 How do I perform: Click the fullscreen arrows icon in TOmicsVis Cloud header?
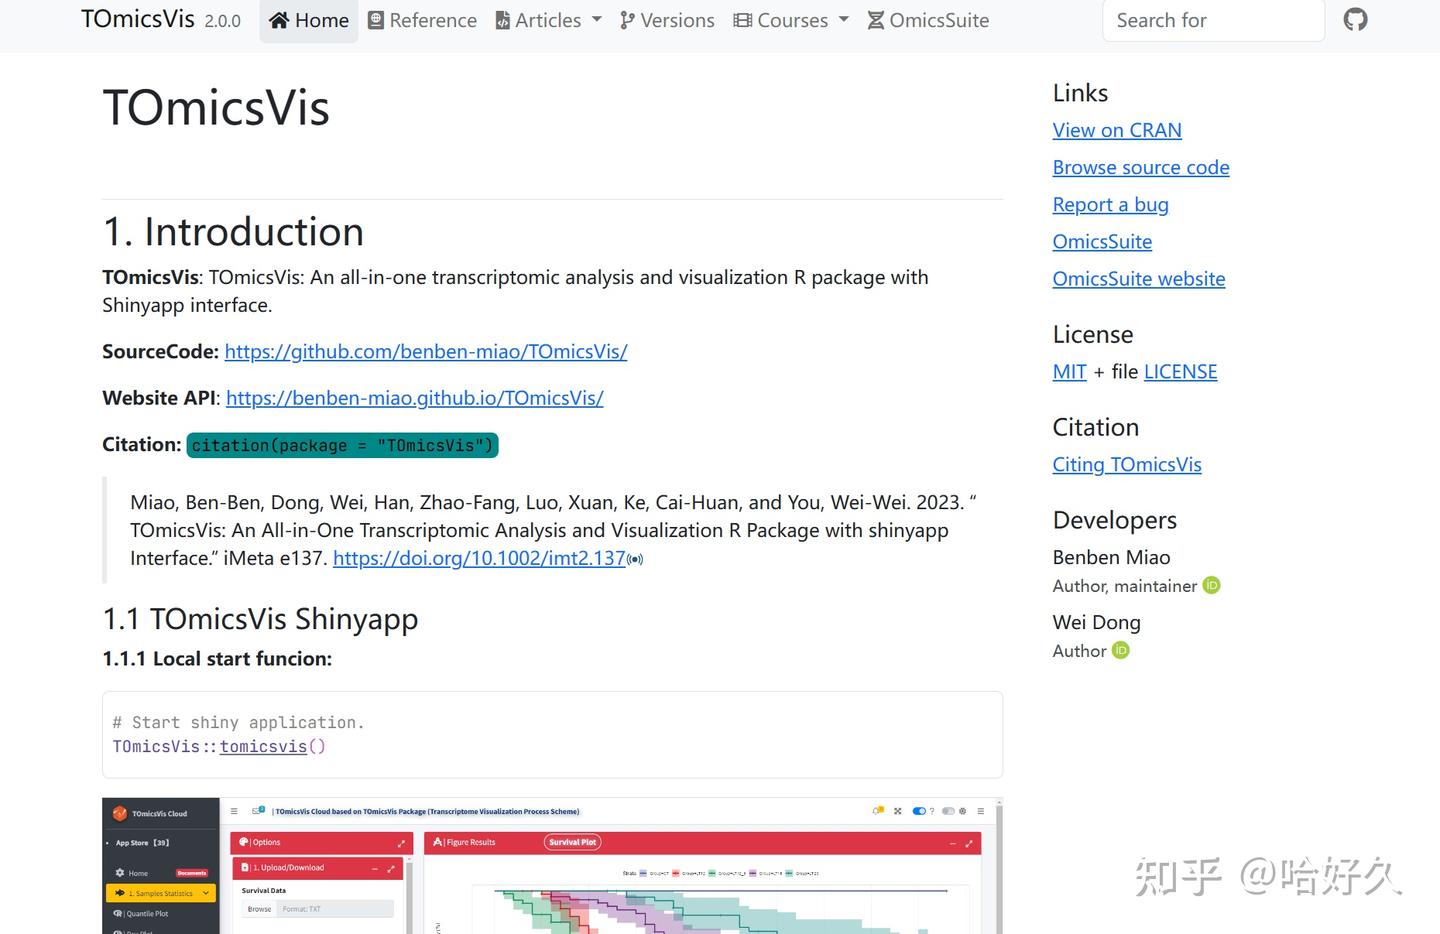point(897,811)
